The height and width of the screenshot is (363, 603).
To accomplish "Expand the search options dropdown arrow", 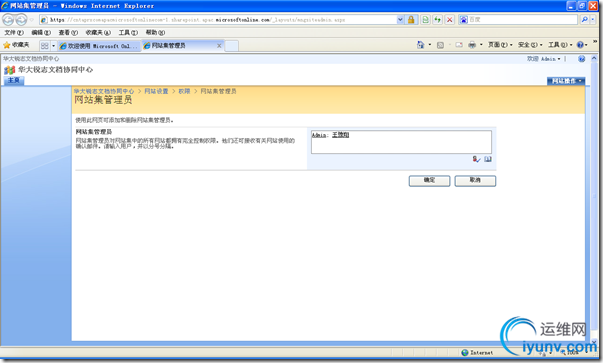I will [x=593, y=19].
